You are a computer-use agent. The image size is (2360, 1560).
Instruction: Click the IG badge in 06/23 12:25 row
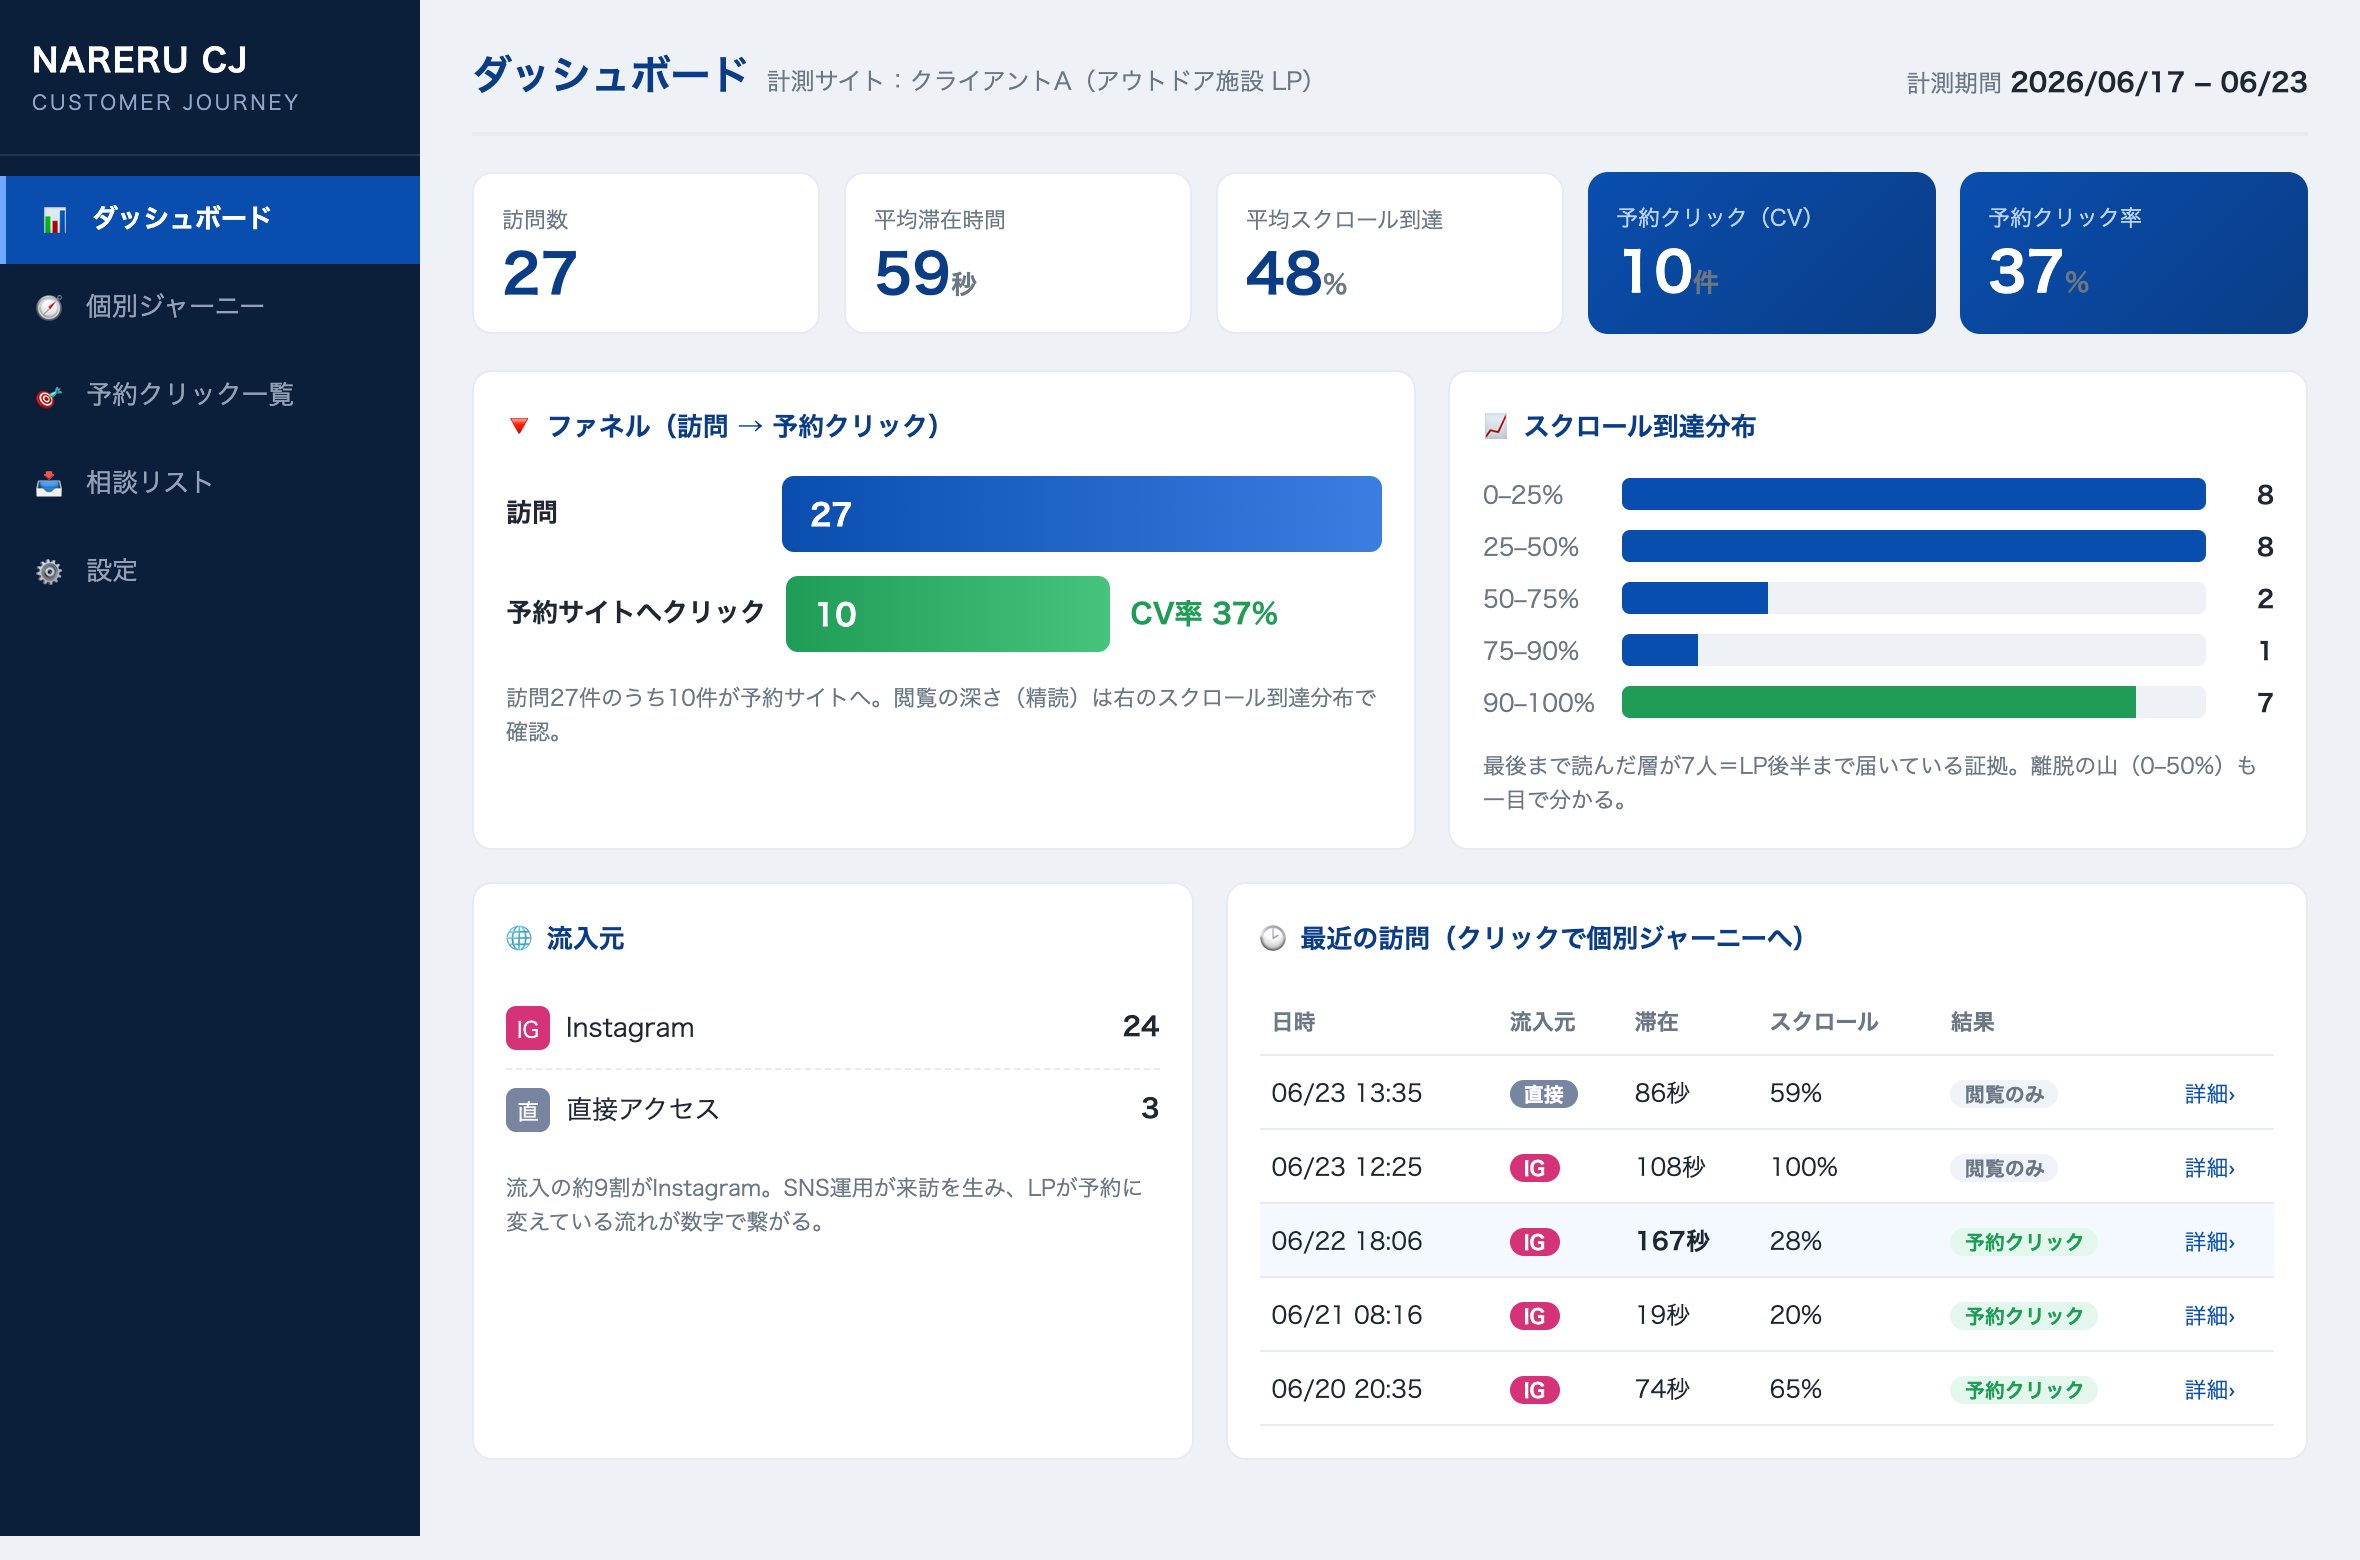click(x=1534, y=1168)
